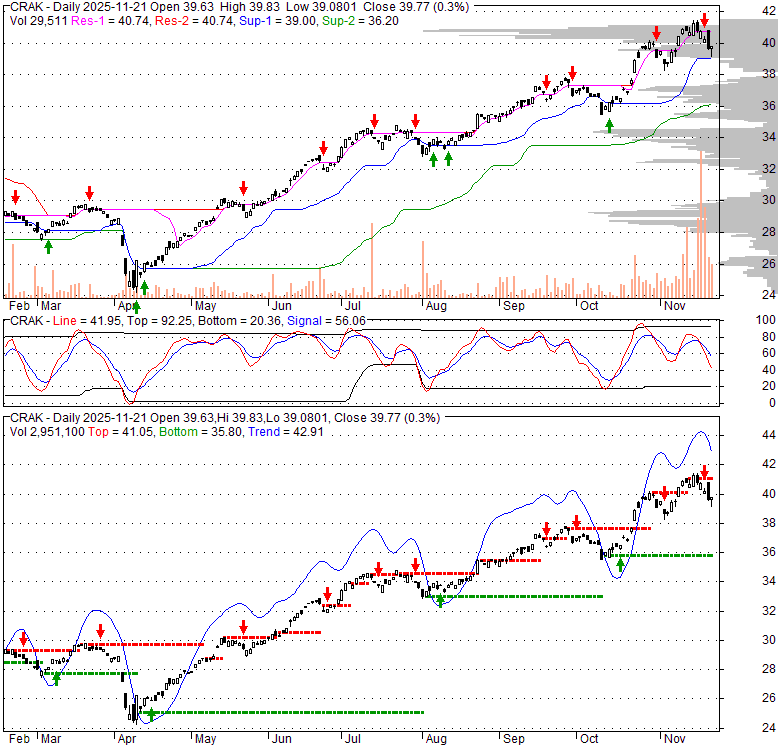
Task: Click red sell arrow above latest November candle, bottom chart
Action: pyautogui.click(x=704, y=471)
